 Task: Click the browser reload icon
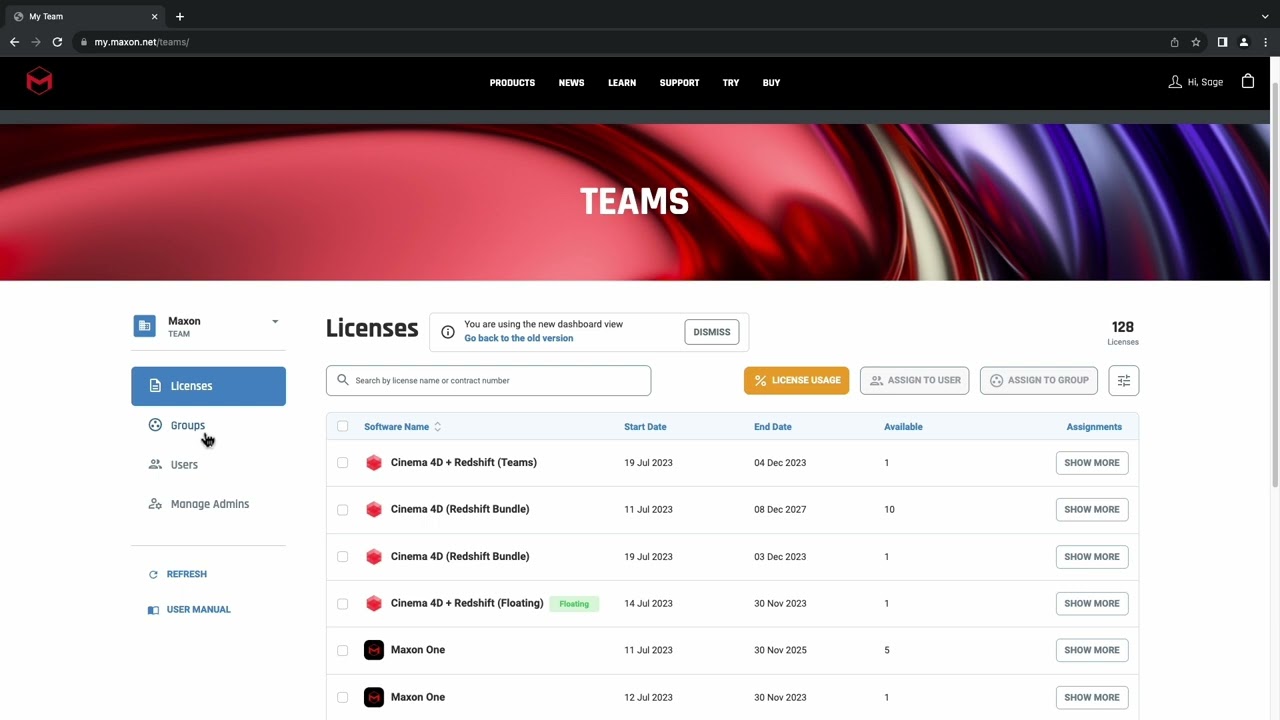57,42
